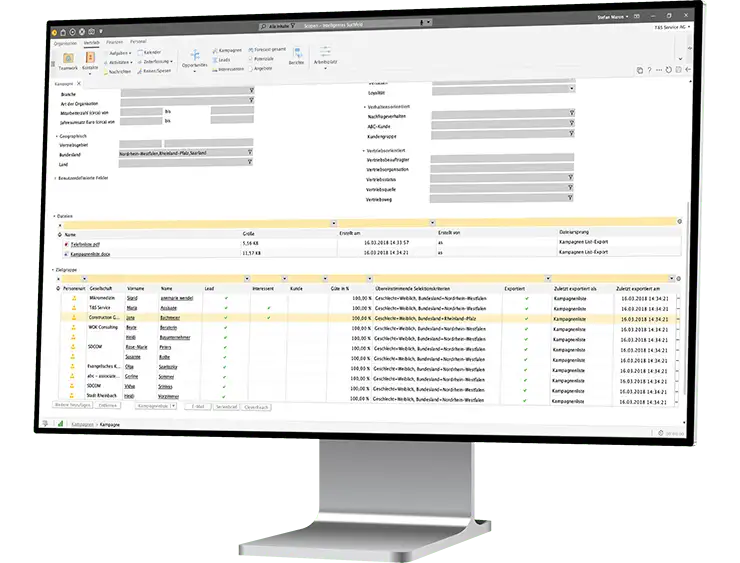This screenshot has height=563, width=740.
Task: Toggle Exportiert check in T&S Service row
Action: [526, 309]
